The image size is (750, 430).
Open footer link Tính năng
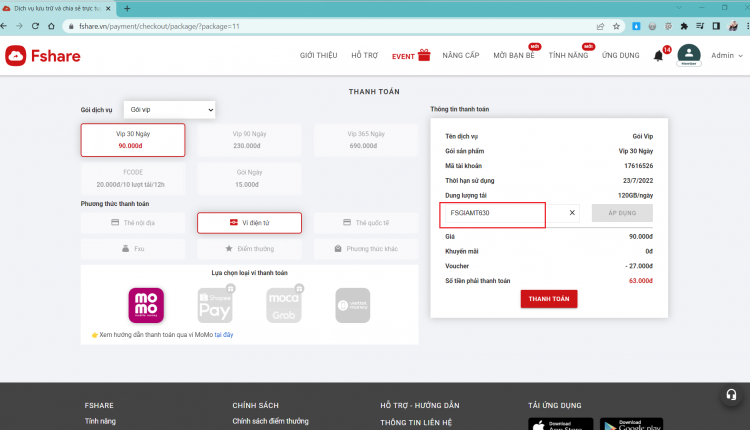tap(100, 421)
